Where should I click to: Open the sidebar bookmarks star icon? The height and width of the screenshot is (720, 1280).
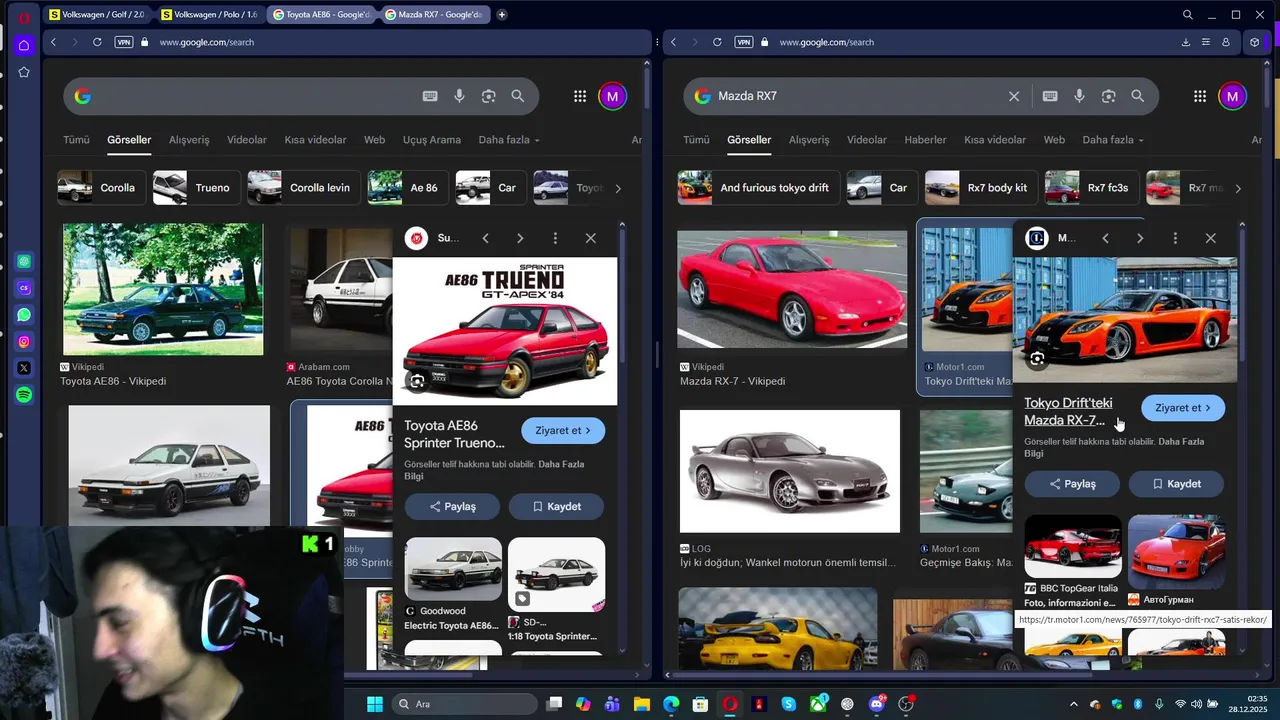coord(24,72)
